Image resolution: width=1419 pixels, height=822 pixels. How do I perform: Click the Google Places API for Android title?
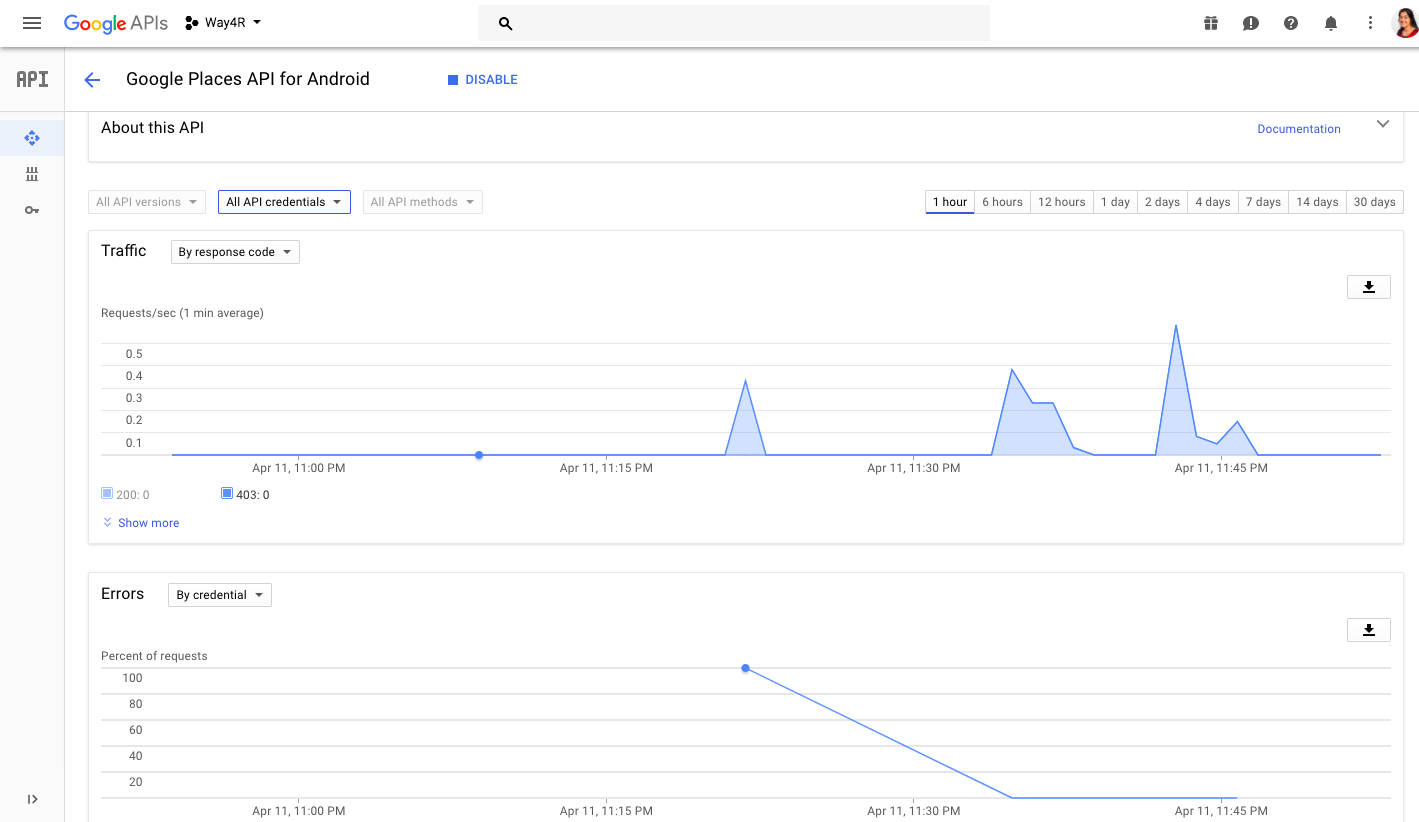(248, 79)
